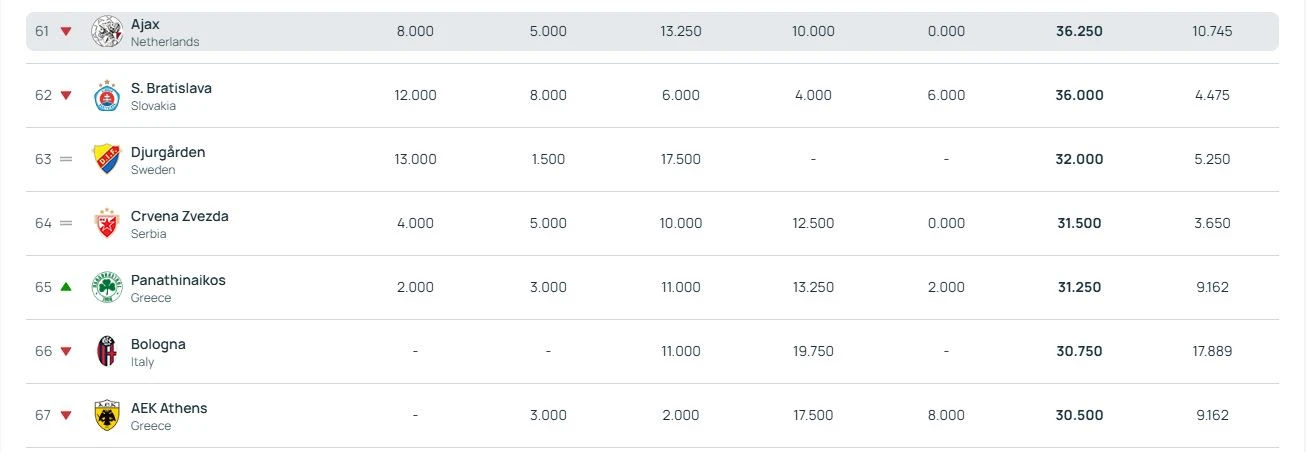
Task: Go to the AEK Athens team name
Action: coord(169,408)
